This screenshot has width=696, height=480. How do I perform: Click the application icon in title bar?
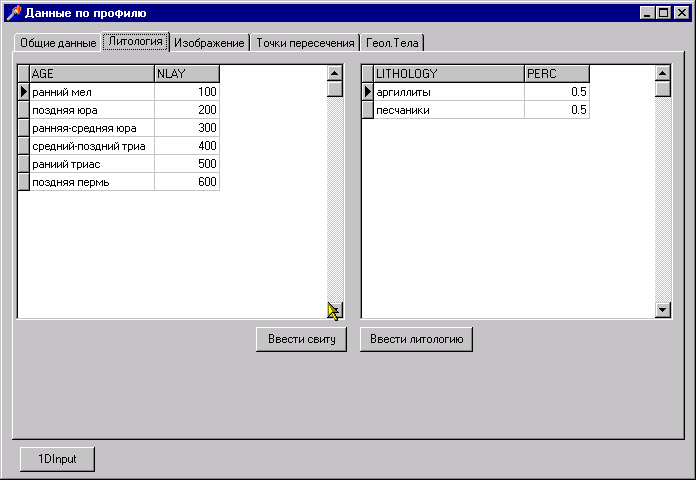tap(13, 13)
